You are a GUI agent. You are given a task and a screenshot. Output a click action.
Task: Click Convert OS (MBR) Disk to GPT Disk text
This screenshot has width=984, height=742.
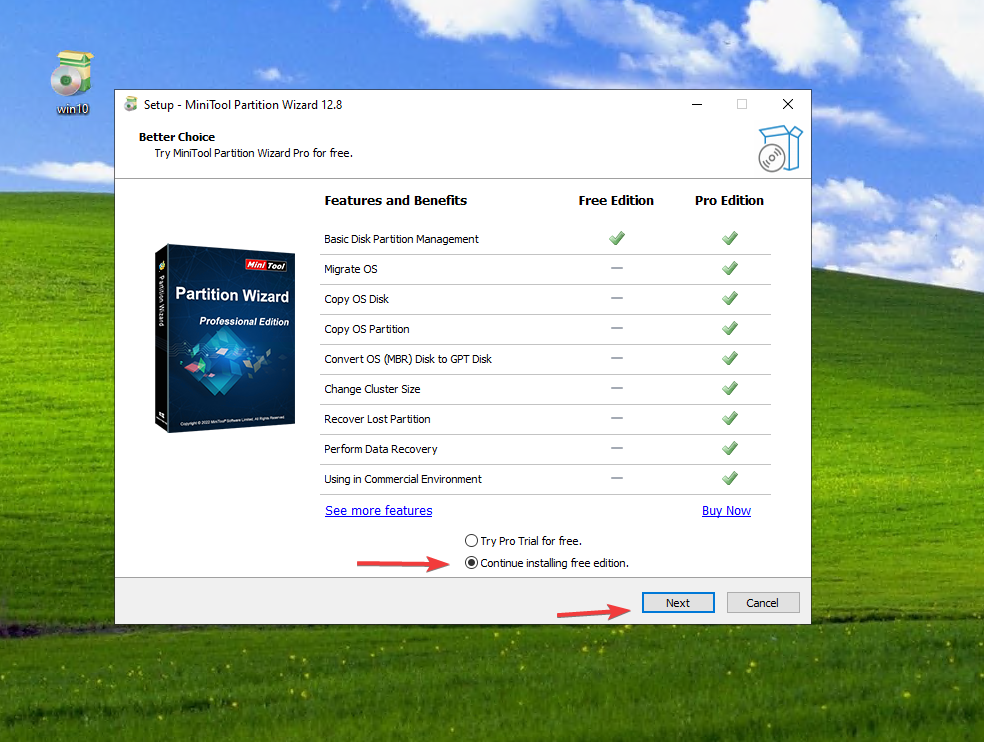point(408,359)
